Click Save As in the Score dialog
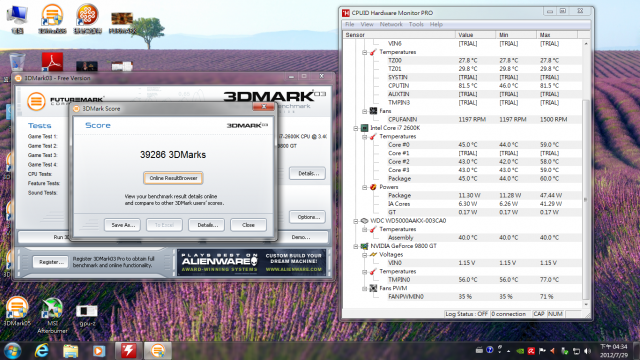 pos(122,225)
